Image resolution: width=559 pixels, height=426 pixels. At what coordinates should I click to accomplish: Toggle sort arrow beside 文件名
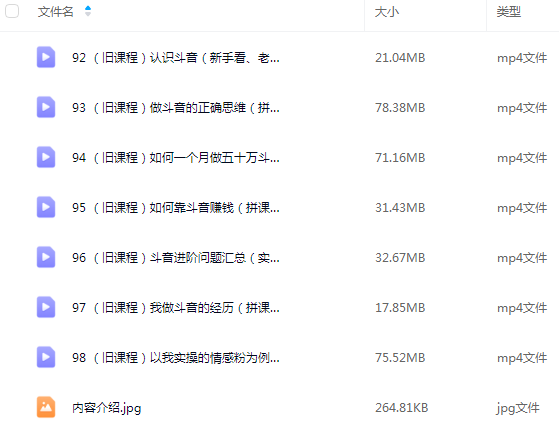pos(88,11)
